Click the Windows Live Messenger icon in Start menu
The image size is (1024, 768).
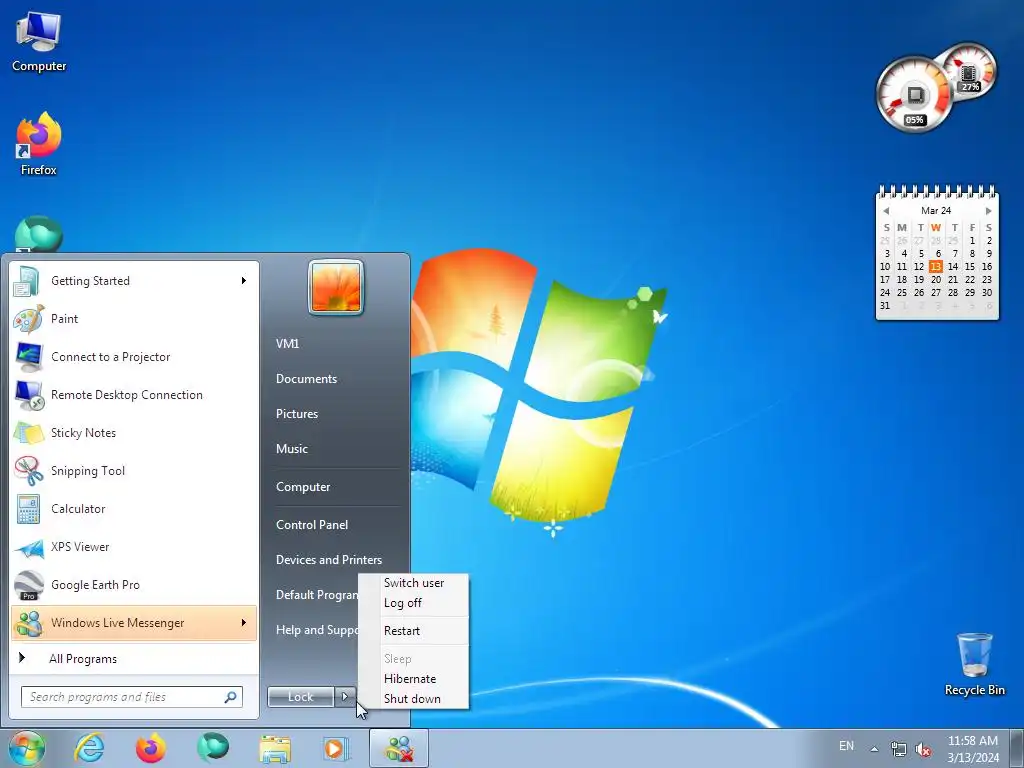(x=28, y=623)
